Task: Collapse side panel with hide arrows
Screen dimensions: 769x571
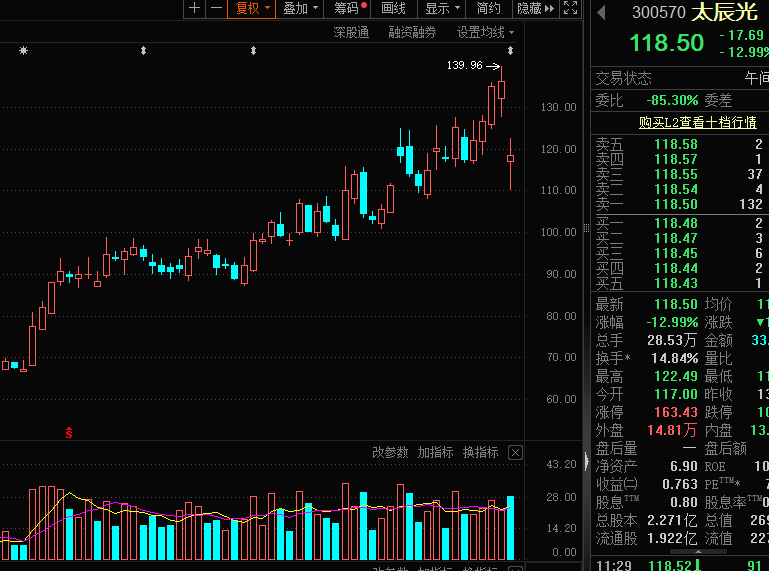Action: coord(536,8)
